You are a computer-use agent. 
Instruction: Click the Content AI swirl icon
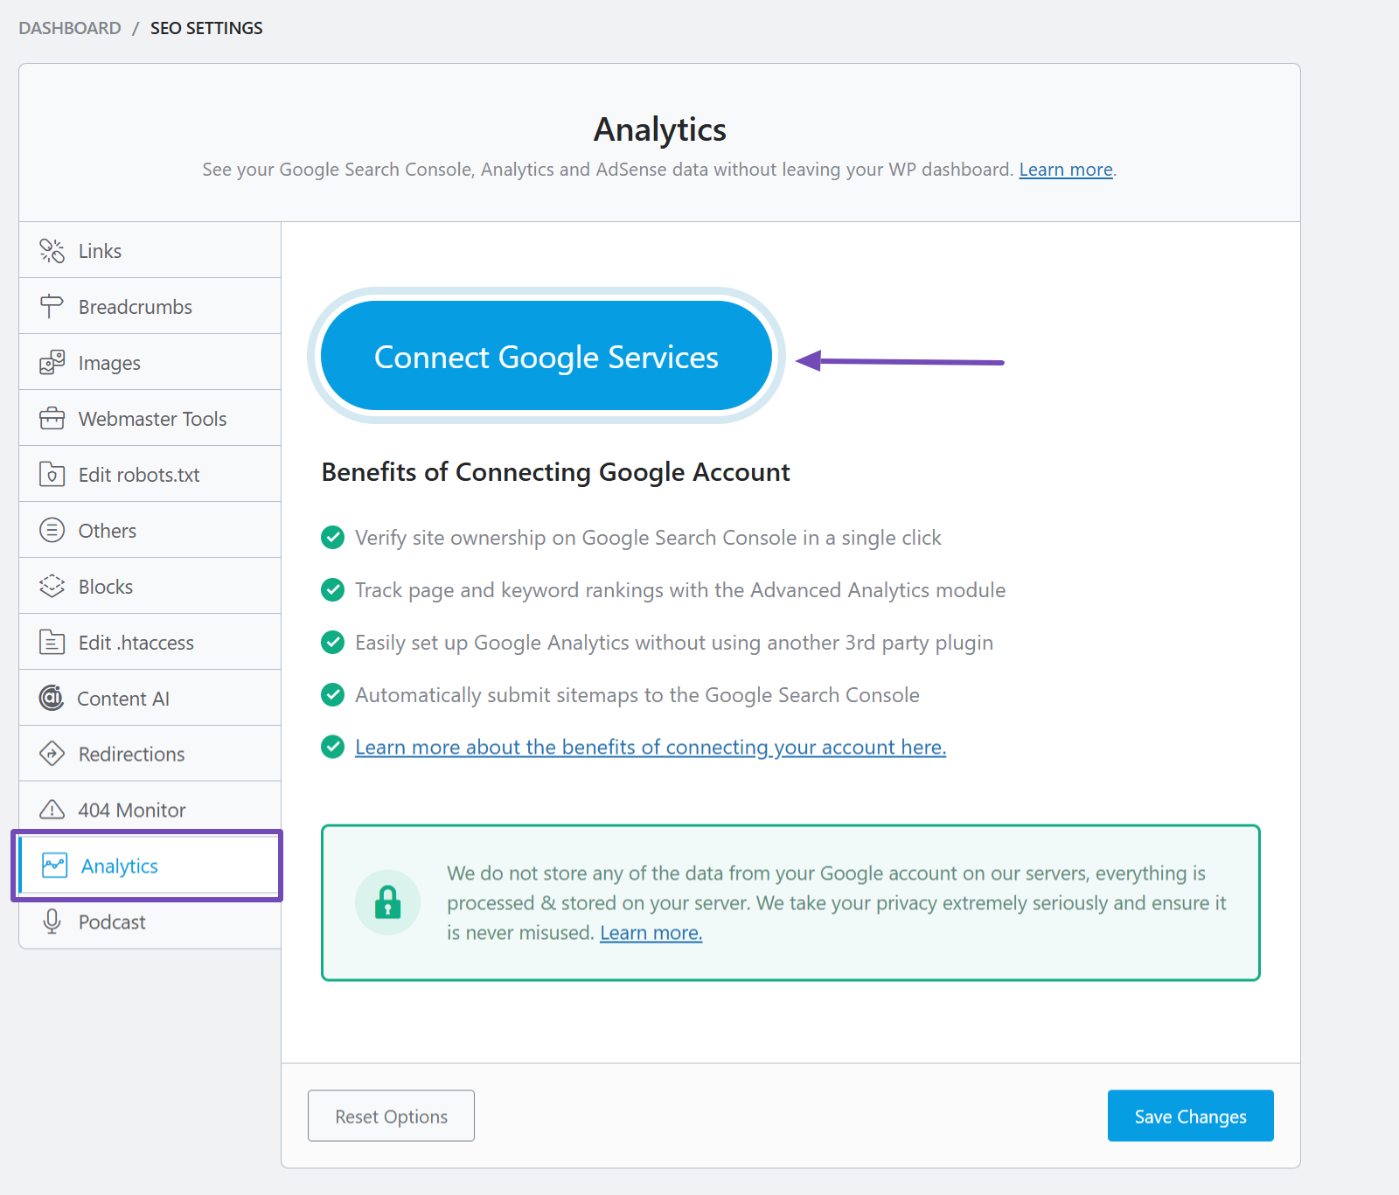coord(51,698)
